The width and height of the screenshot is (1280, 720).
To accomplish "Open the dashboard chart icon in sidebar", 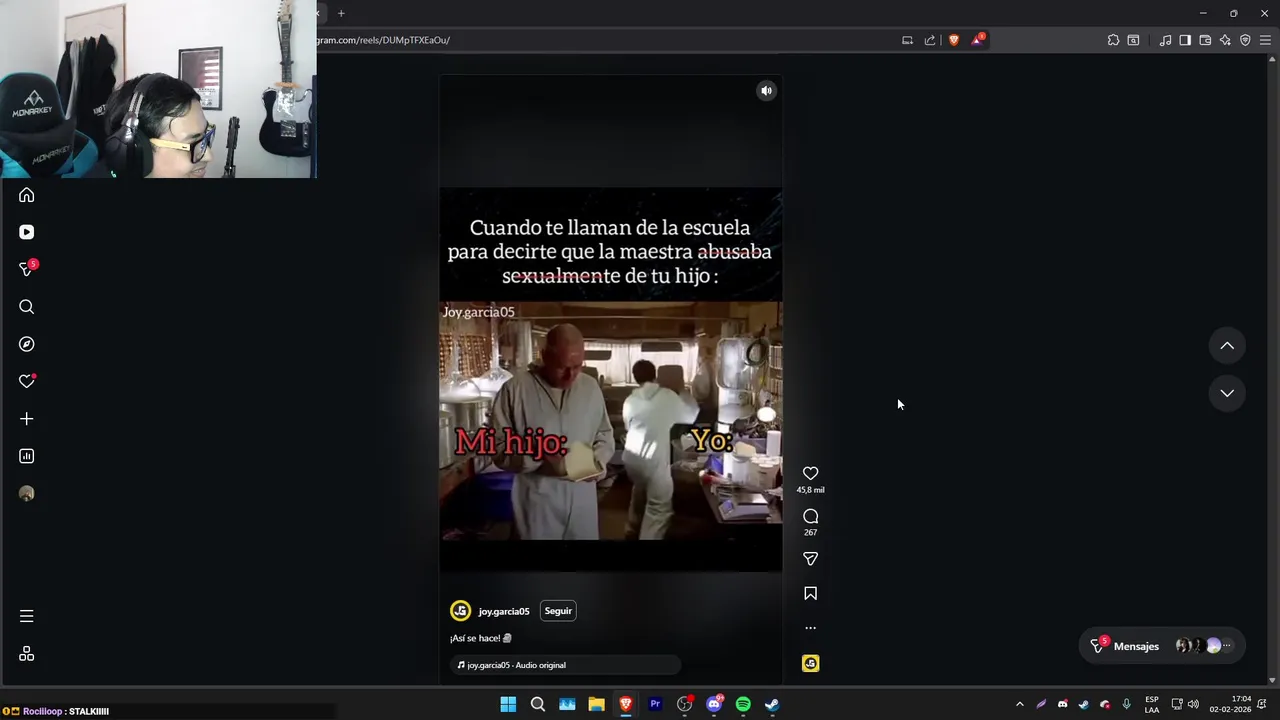I will [27, 456].
